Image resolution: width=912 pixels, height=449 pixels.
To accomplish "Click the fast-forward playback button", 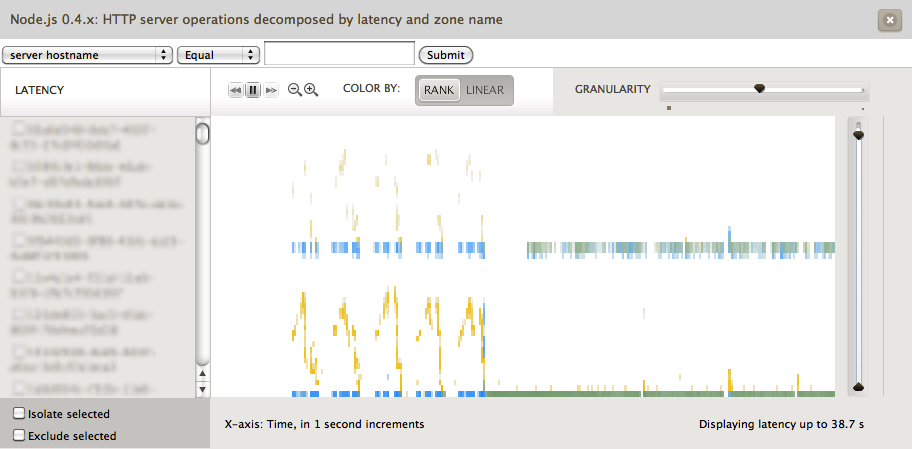I will click(270, 90).
